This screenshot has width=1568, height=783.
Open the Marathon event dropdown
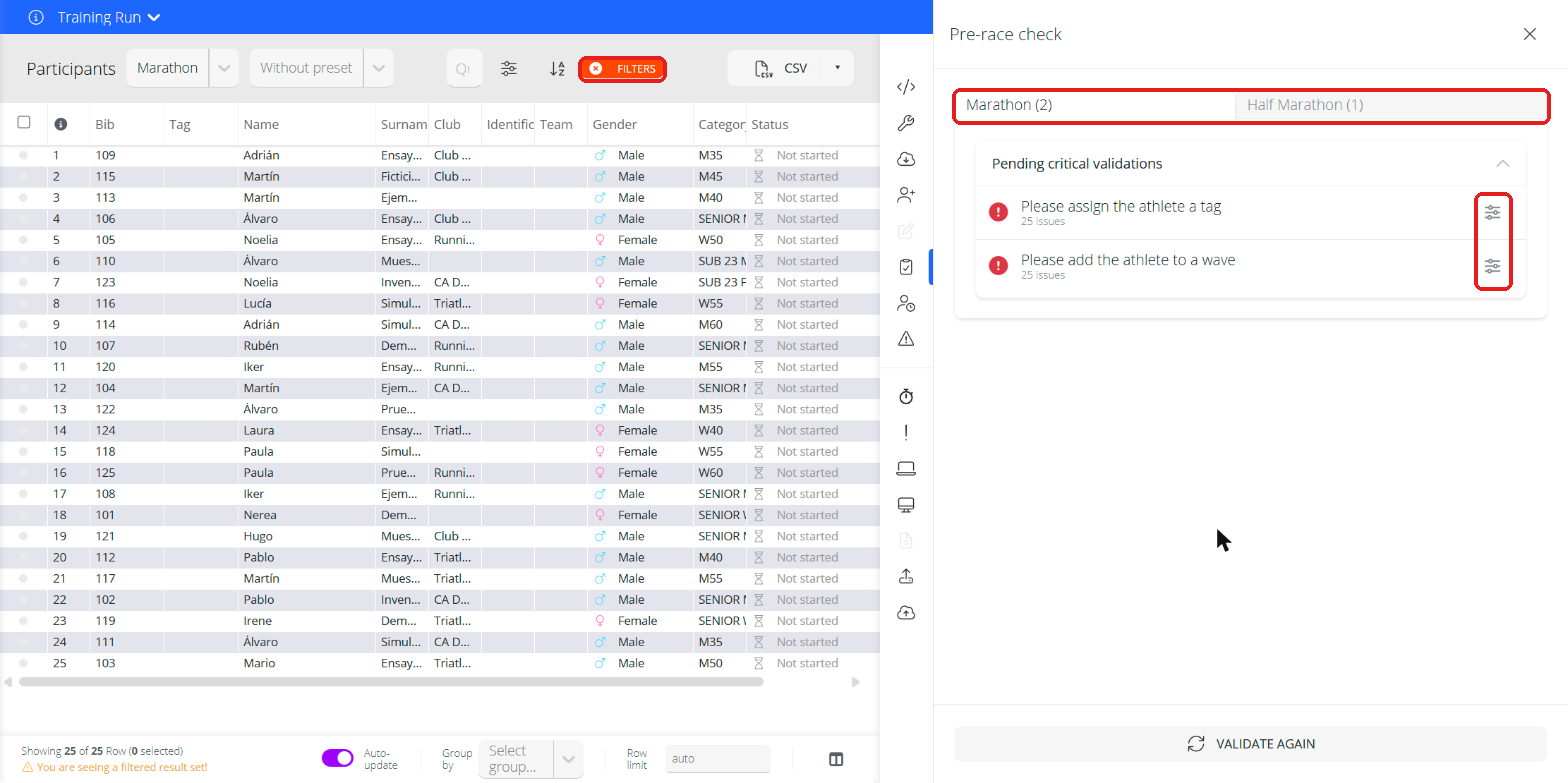point(183,68)
